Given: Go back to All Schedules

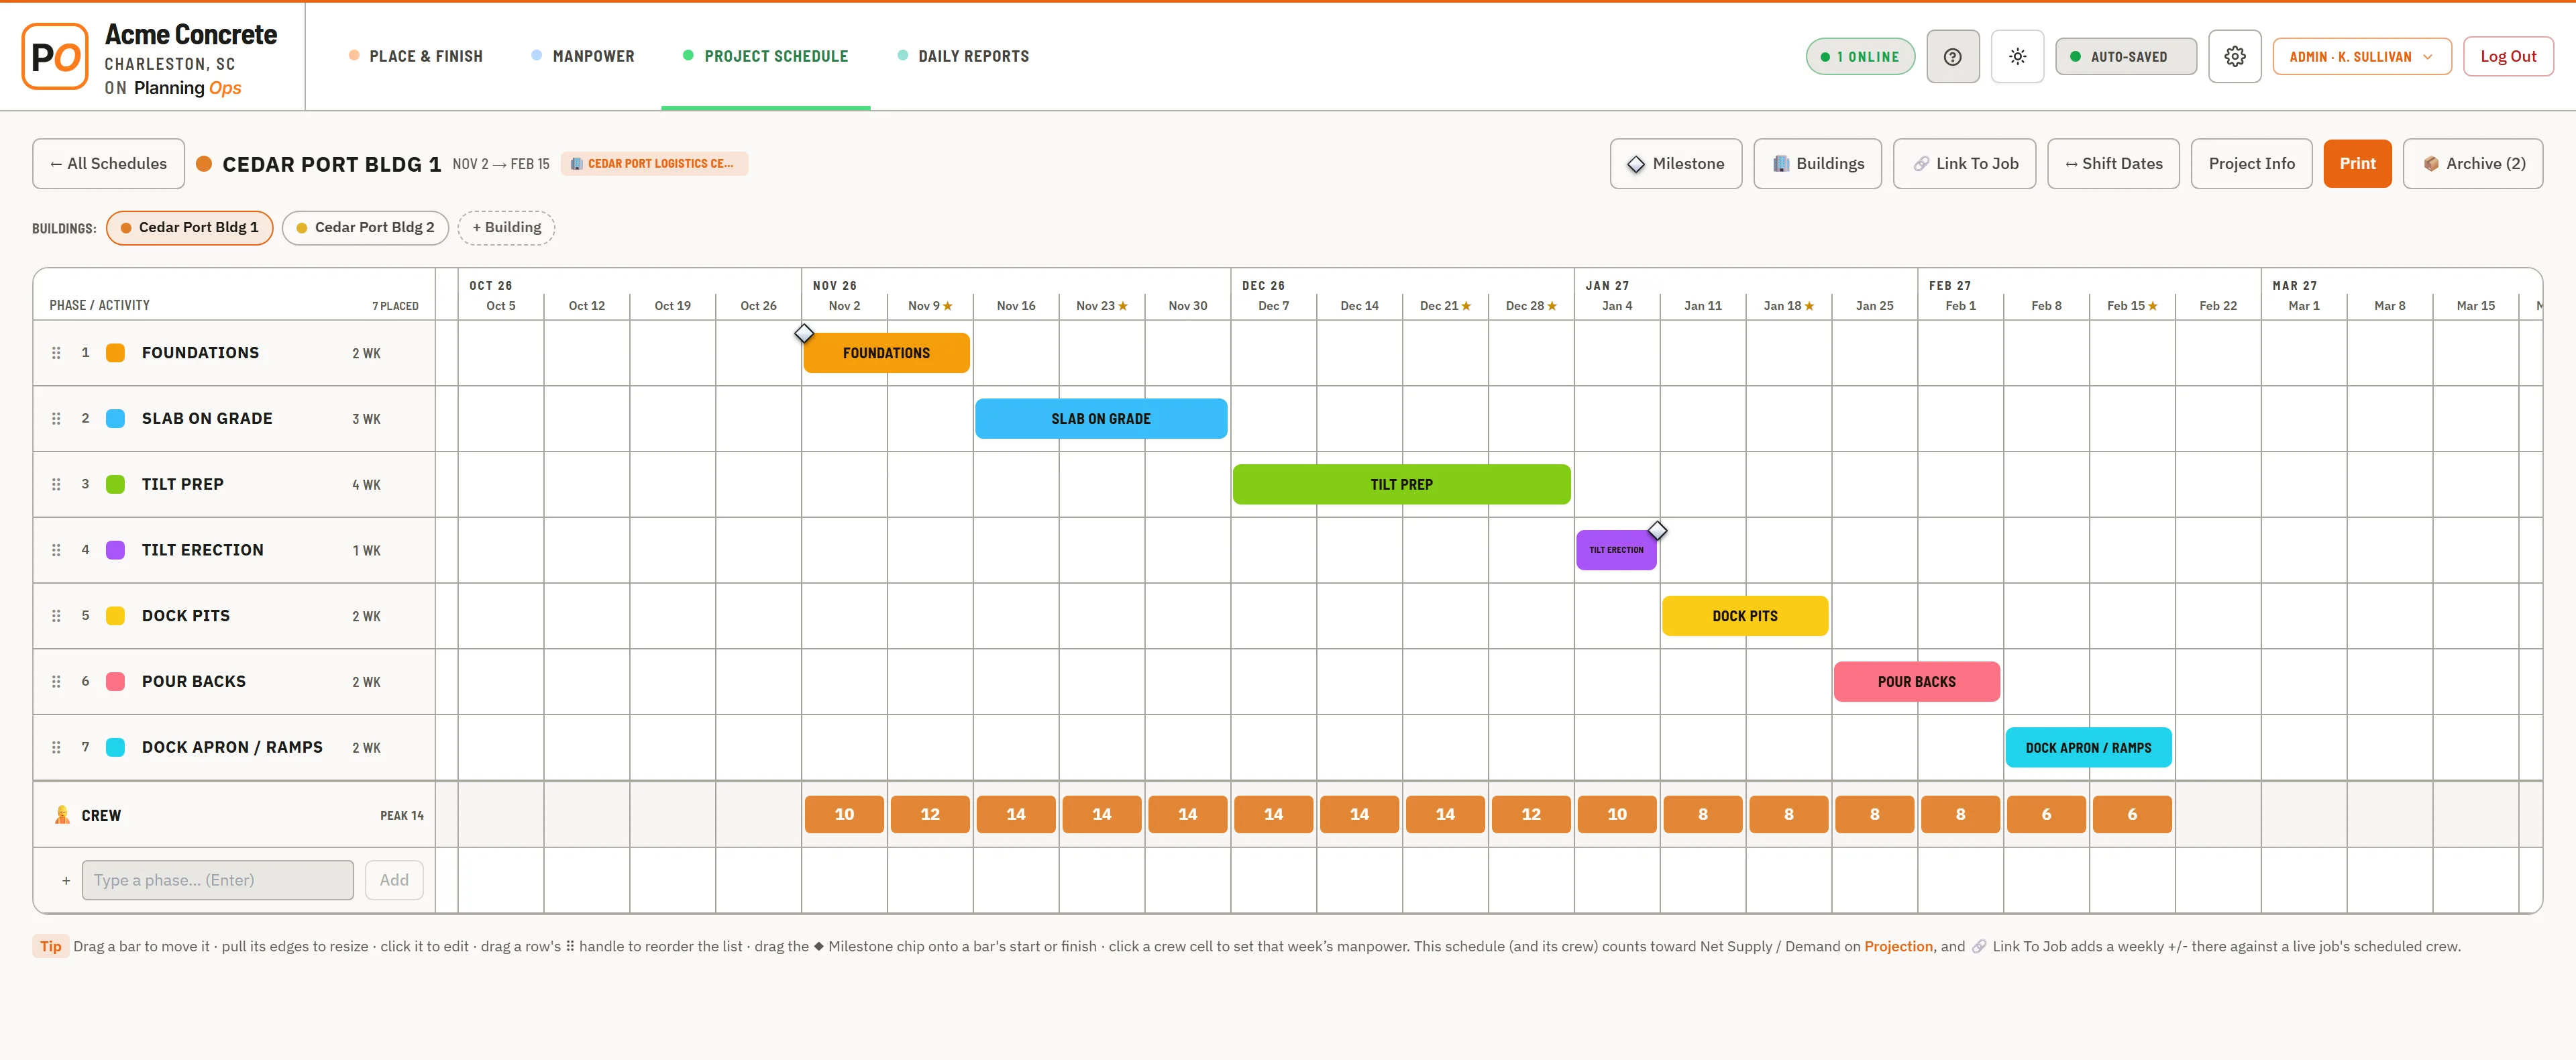Looking at the screenshot, I should 108,164.
